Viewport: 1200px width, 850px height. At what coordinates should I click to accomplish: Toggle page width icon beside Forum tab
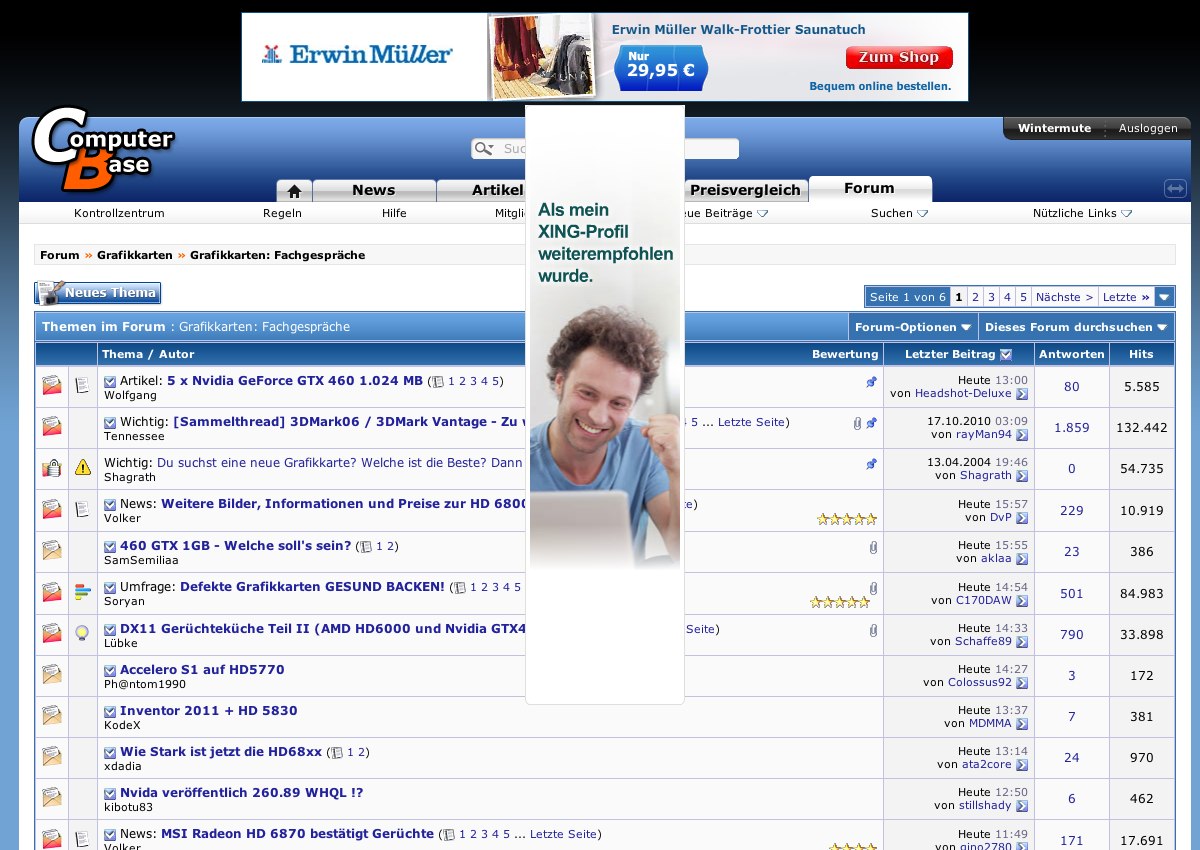[x=1175, y=188]
